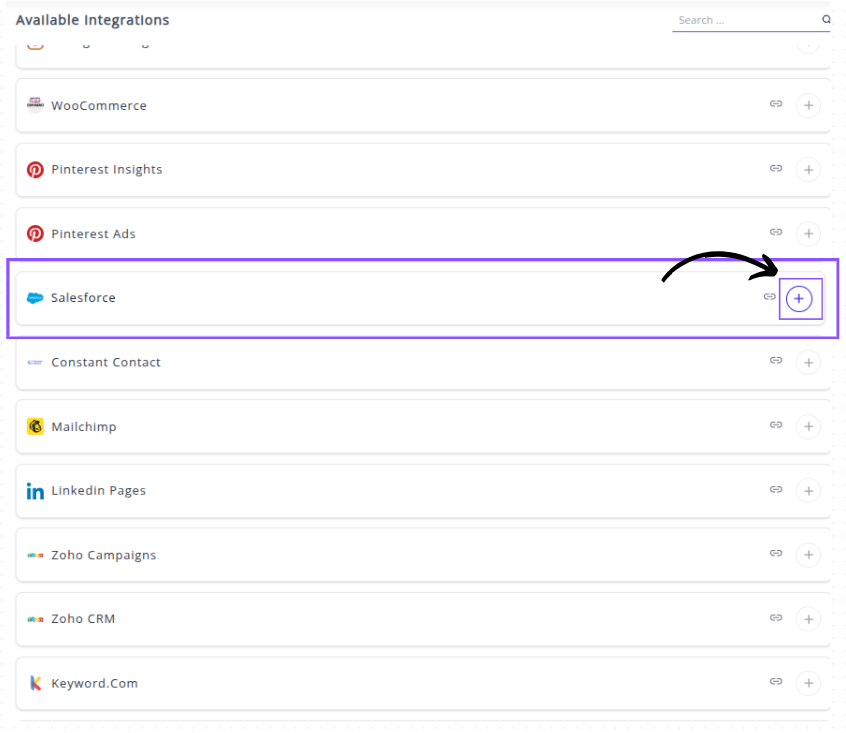Click the Pinterest Ads link icon
Viewport: 846px width, 733px height.
[775, 232]
